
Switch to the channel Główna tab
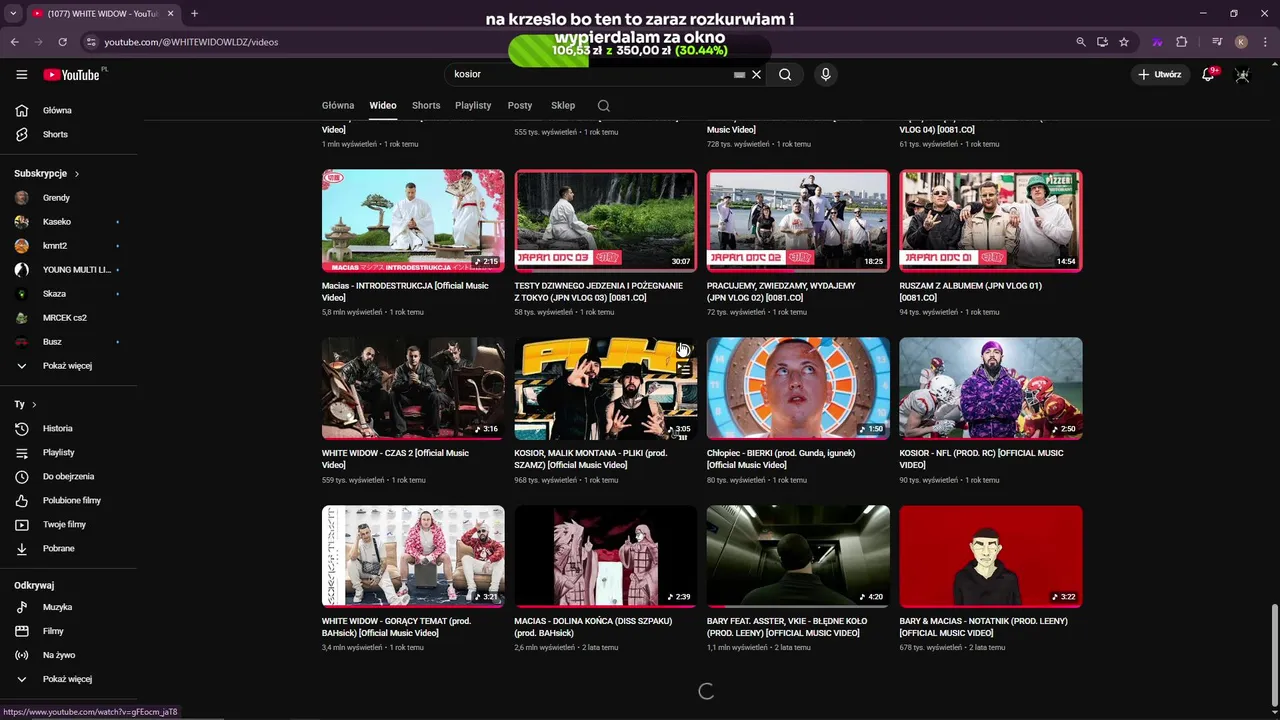[338, 105]
